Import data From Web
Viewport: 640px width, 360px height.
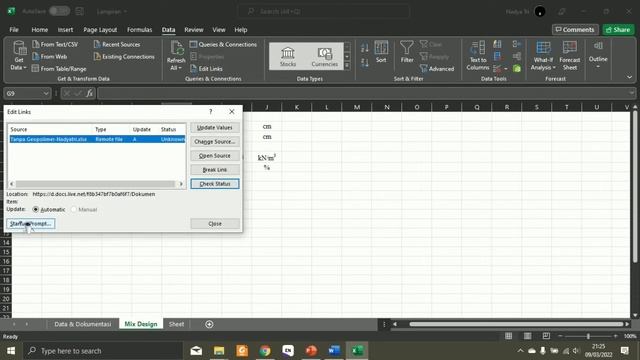coord(50,56)
